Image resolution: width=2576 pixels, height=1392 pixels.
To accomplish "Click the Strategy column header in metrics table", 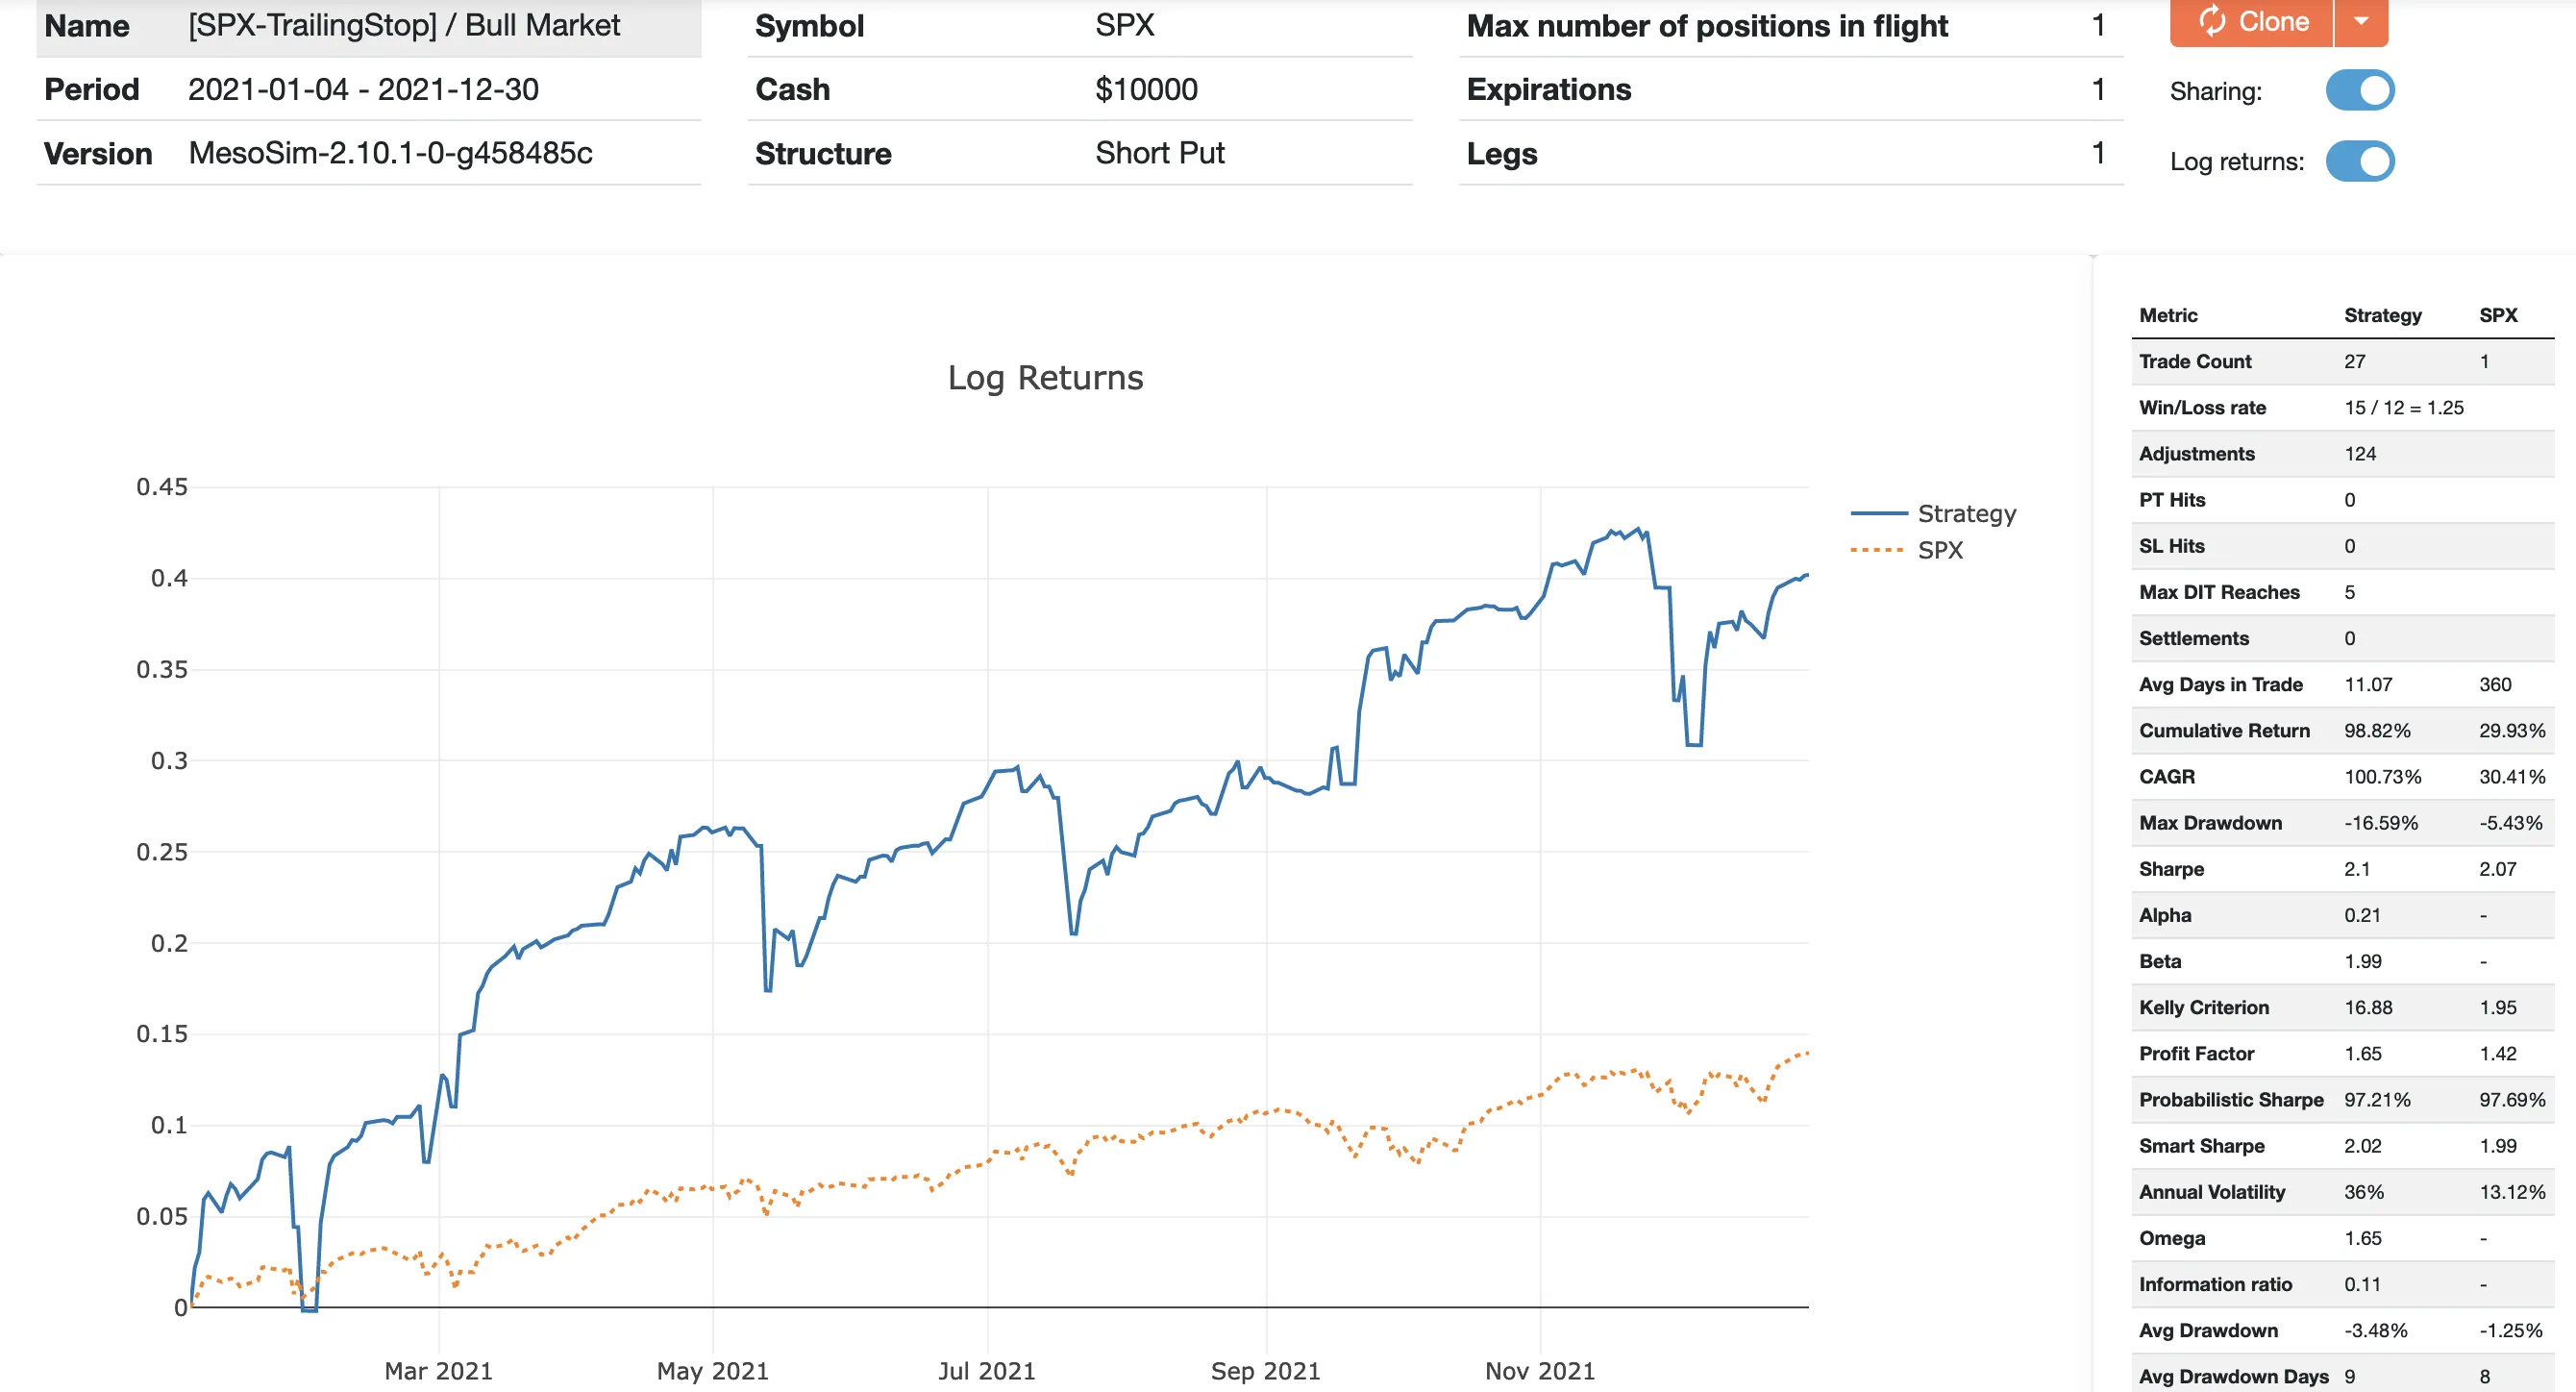I will click(2383, 314).
